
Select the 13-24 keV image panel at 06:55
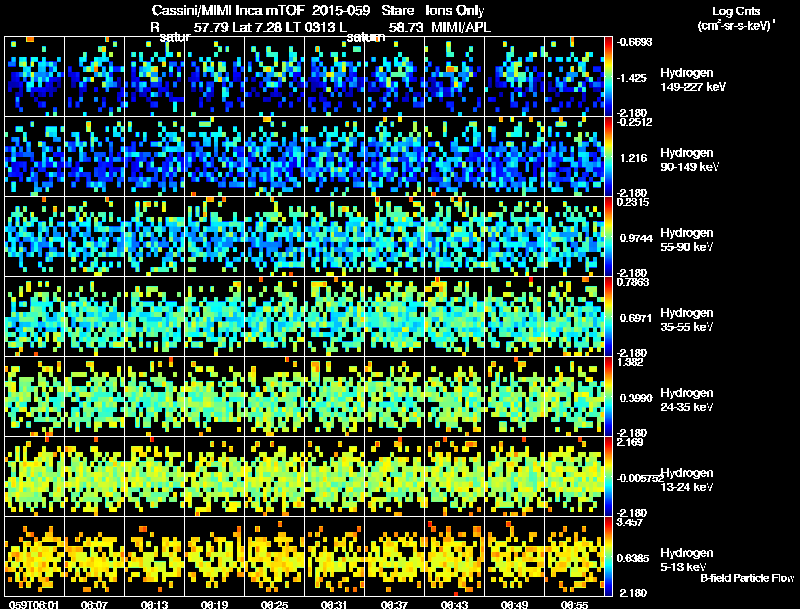(574, 477)
